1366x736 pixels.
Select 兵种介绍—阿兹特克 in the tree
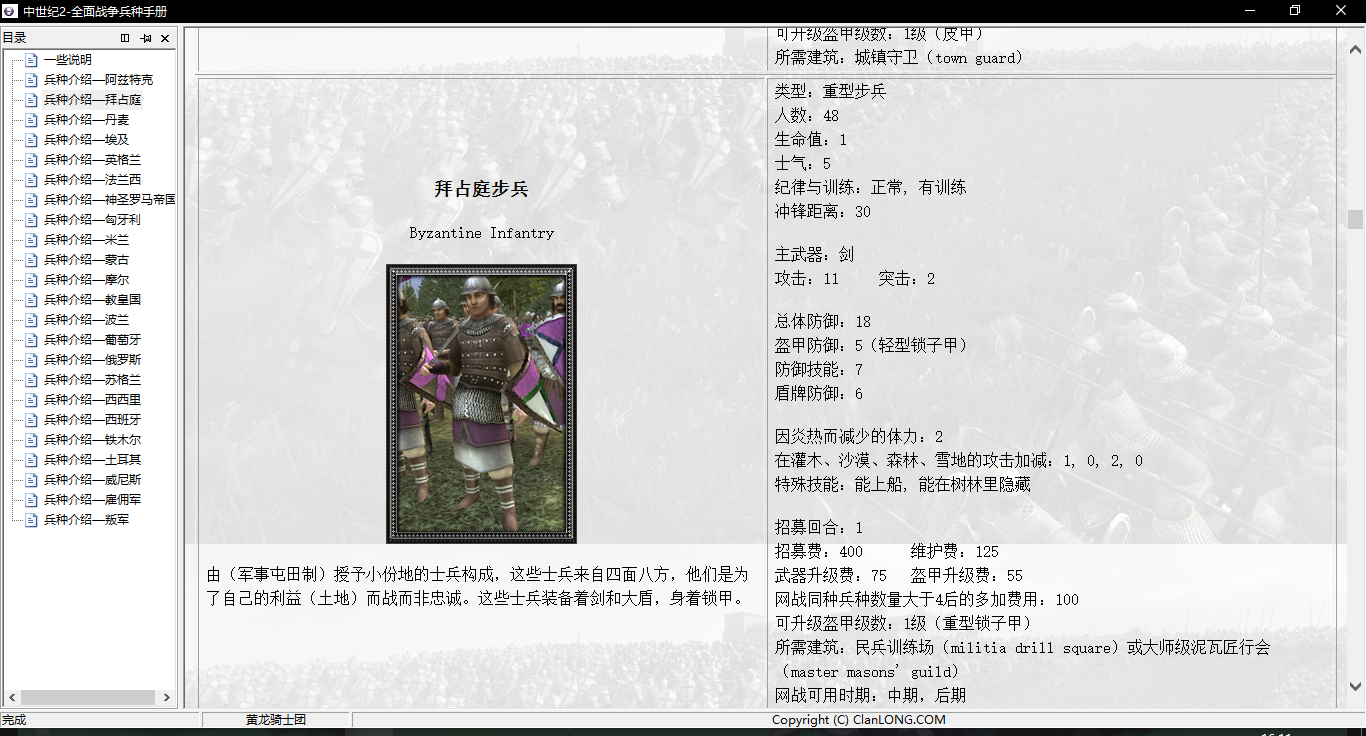click(x=98, y=80)
